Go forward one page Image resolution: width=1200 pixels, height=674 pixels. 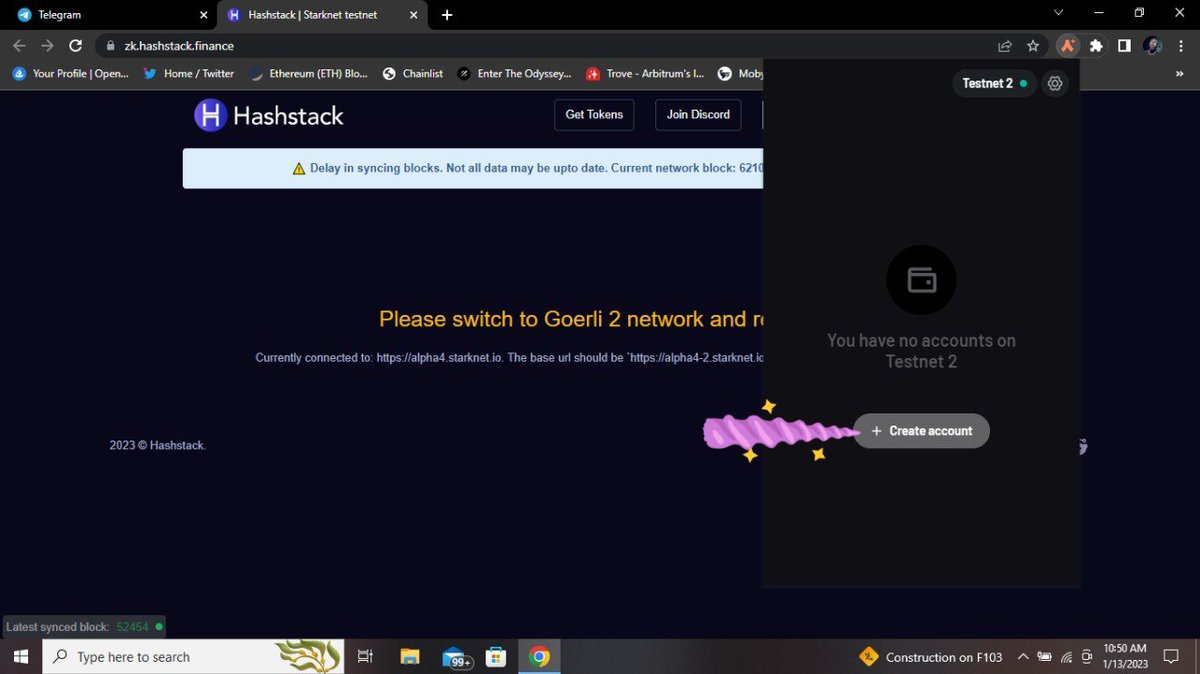pyautogui.click(x=47, y=45)
